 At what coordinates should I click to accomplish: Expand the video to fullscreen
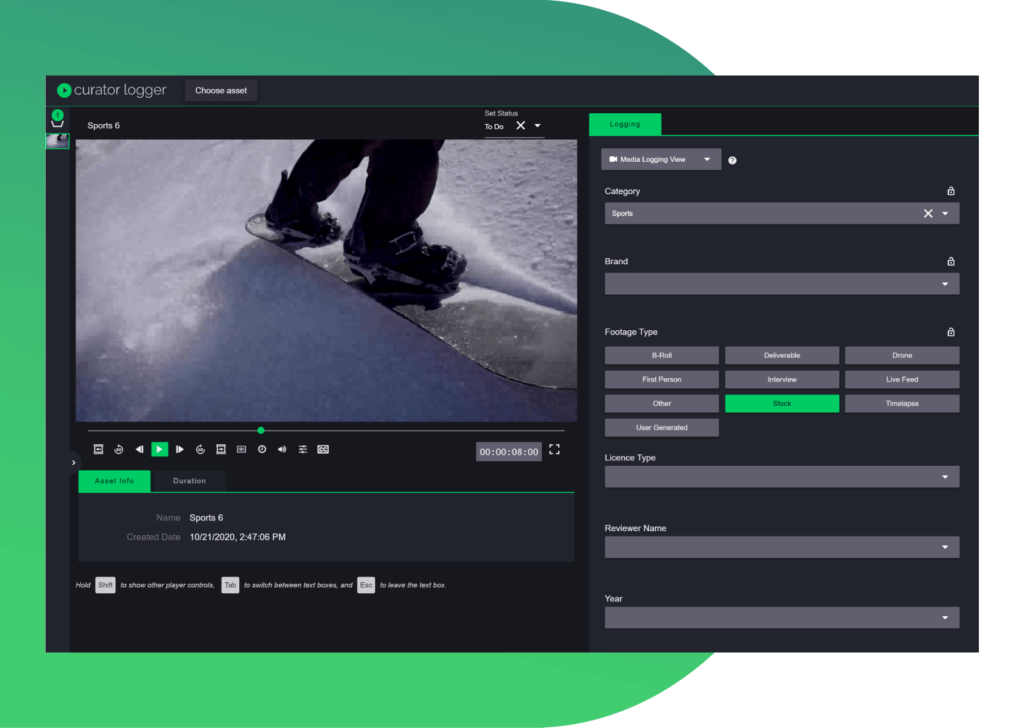[x=554, y=450]
